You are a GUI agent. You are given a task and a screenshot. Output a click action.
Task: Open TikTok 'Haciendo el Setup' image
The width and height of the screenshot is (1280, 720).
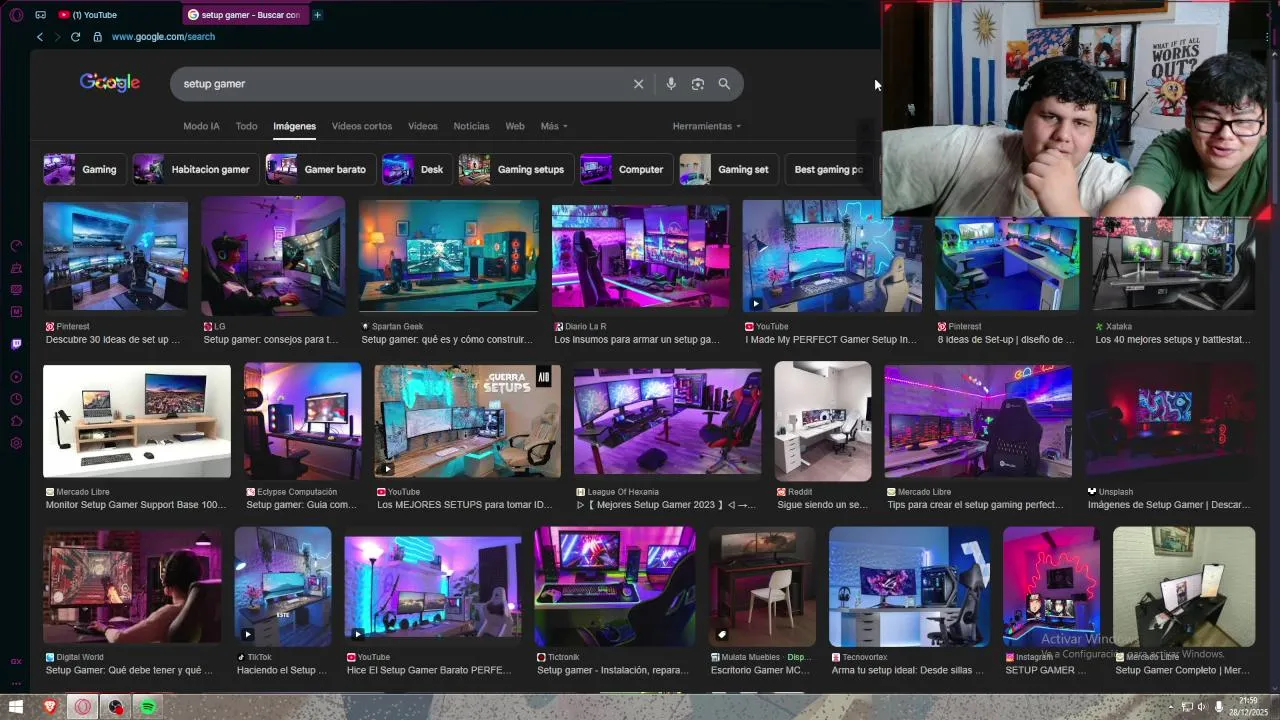point(283,587)
